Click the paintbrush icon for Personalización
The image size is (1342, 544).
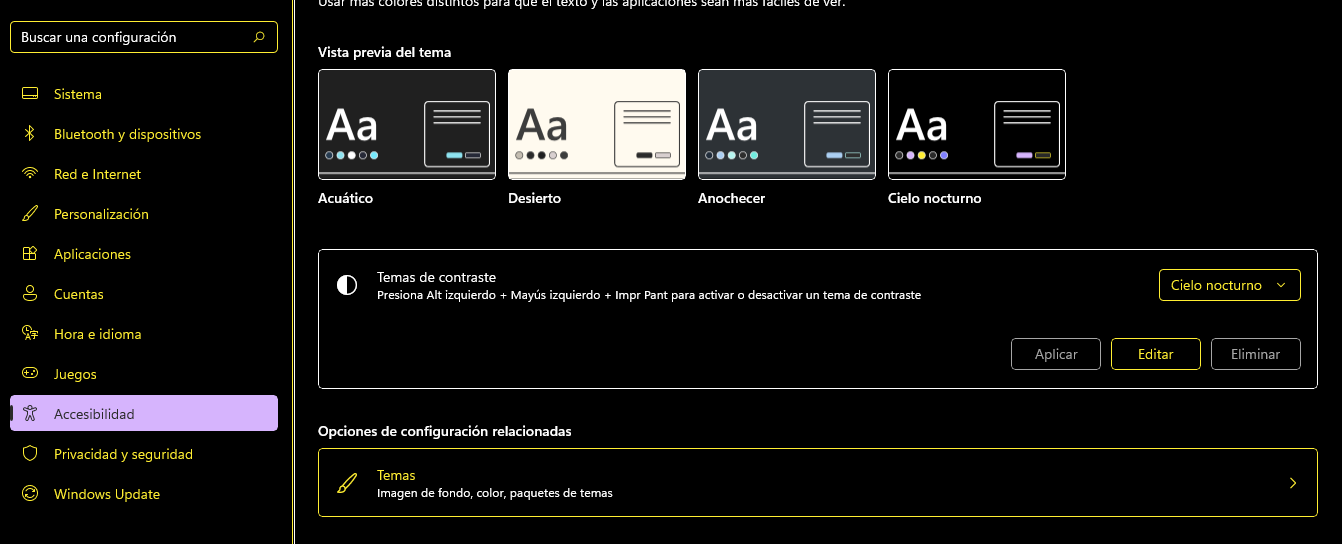[30, 214]
